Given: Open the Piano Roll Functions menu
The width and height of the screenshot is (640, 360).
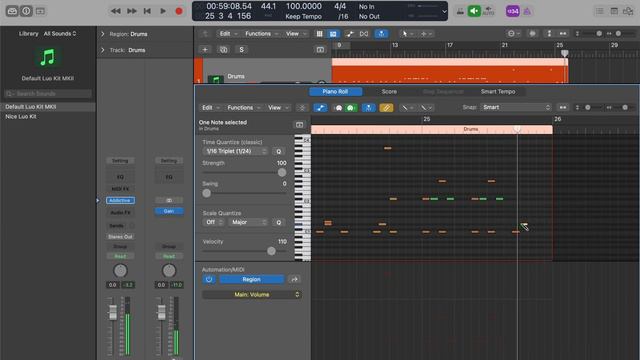Looking at the screenshot, I should (x=243, y=107).
